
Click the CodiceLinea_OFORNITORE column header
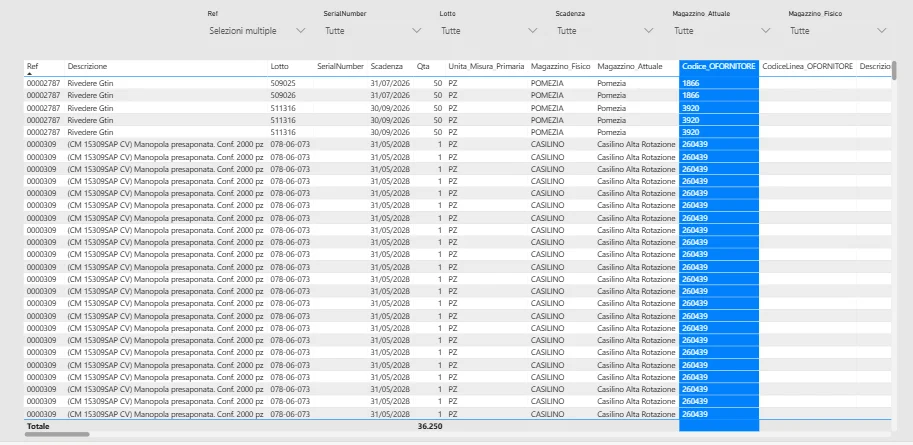click(x=807, y=66)
